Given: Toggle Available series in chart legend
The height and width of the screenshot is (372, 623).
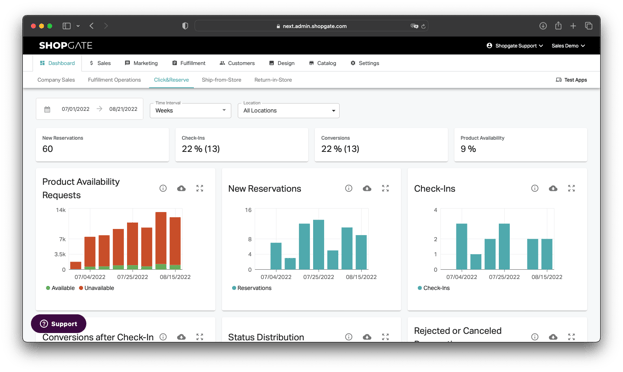Looking at the screenshot, I should (x=60, y=288).
